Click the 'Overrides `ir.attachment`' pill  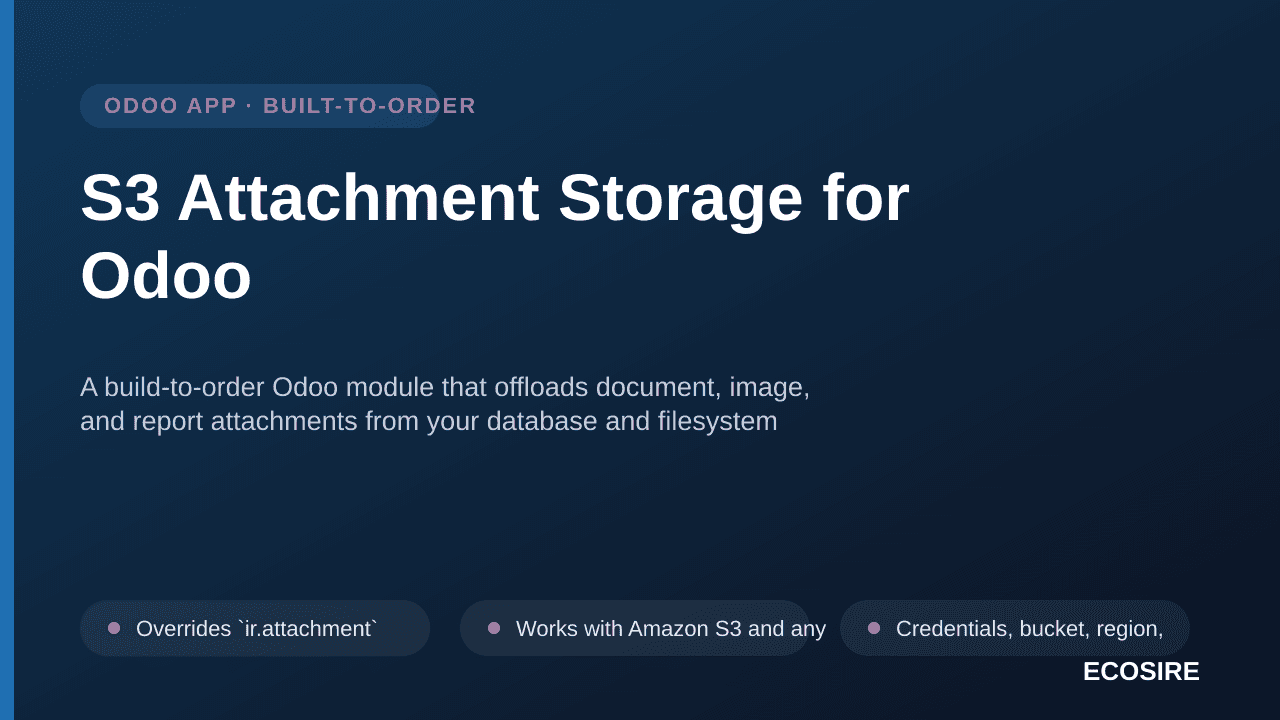[255, 628]
